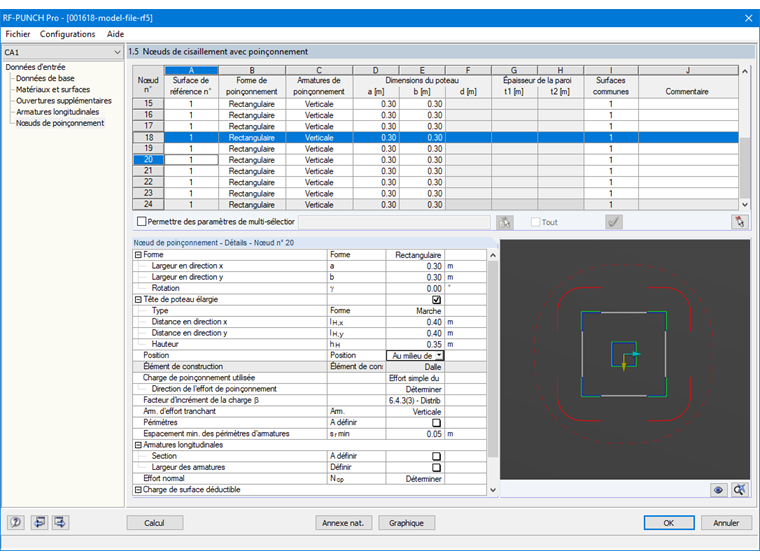Screen dimensions: 760x560
Task: Uncheck 'Tête de poteau élargie' checkbox
Action: pos(436,300)
